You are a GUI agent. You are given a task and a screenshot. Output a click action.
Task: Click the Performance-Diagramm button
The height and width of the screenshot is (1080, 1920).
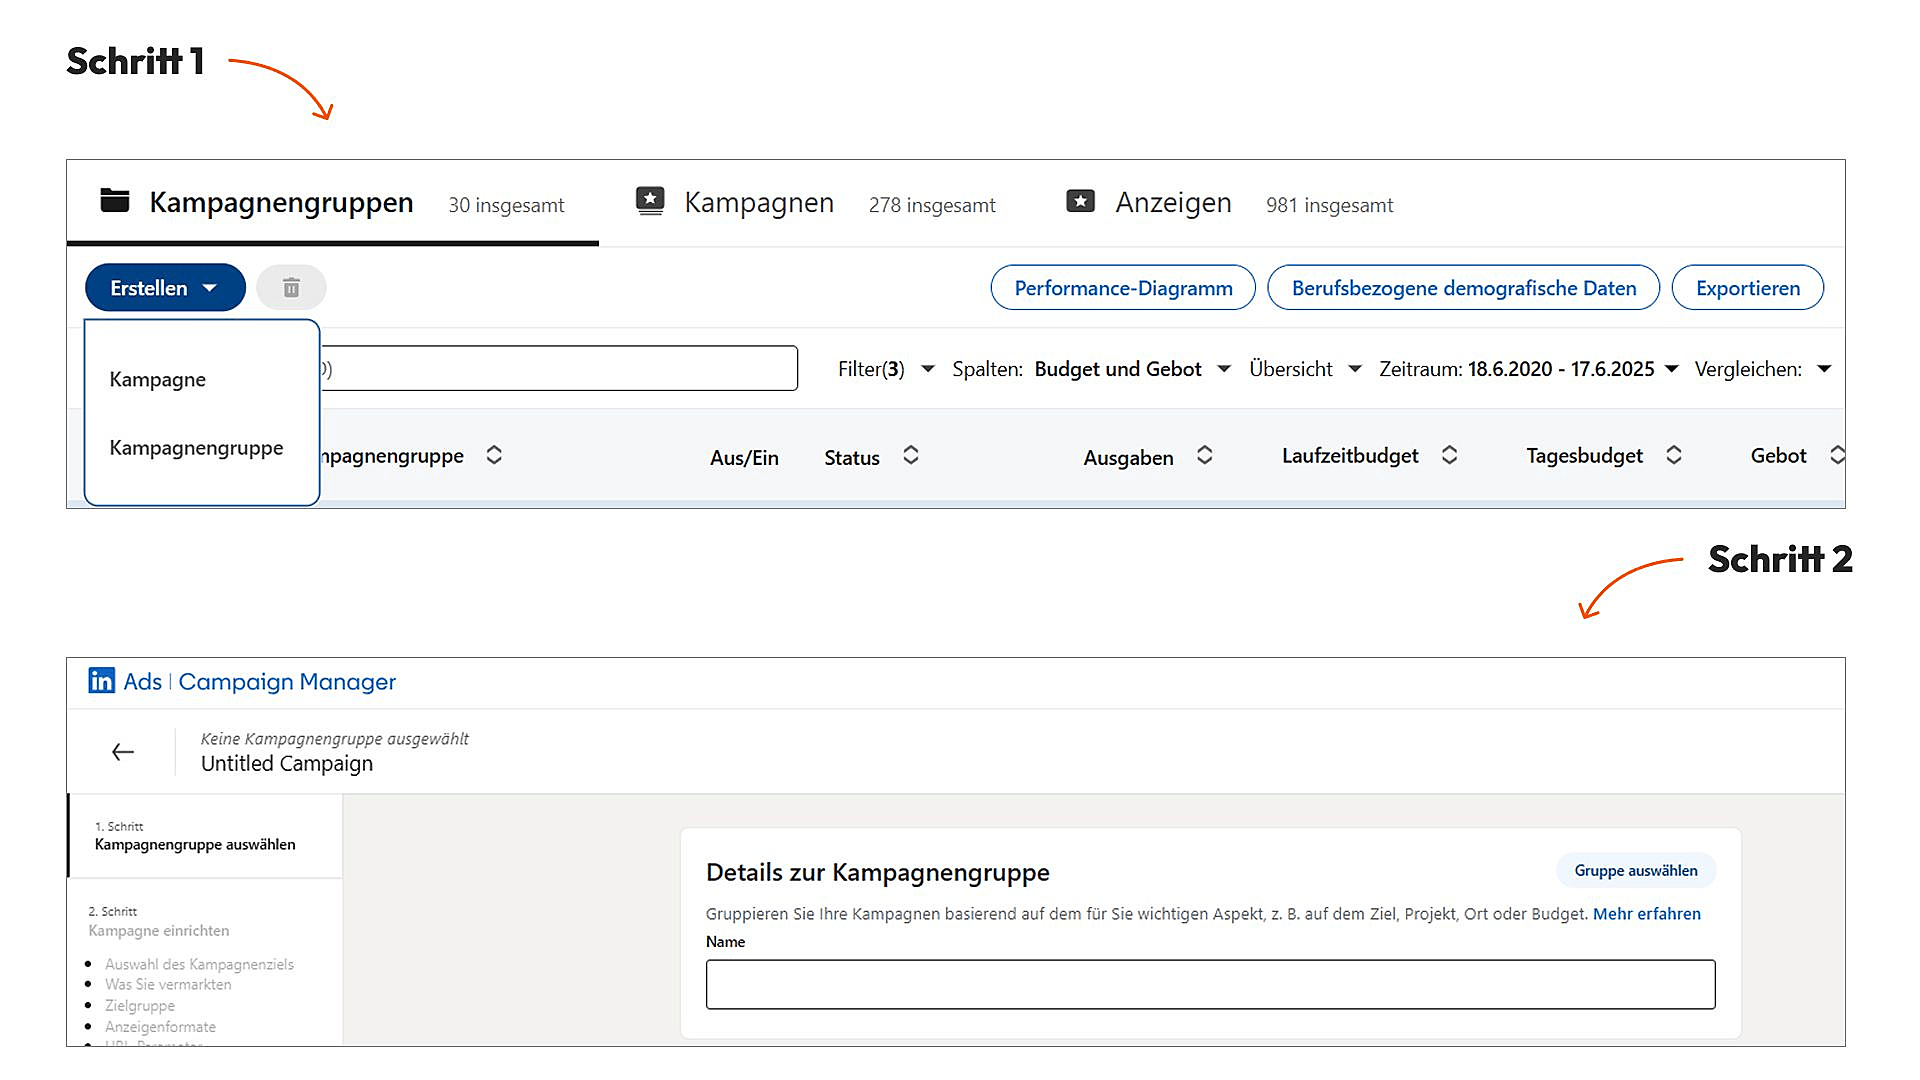pyautogui.click(x=1122, y=288)
